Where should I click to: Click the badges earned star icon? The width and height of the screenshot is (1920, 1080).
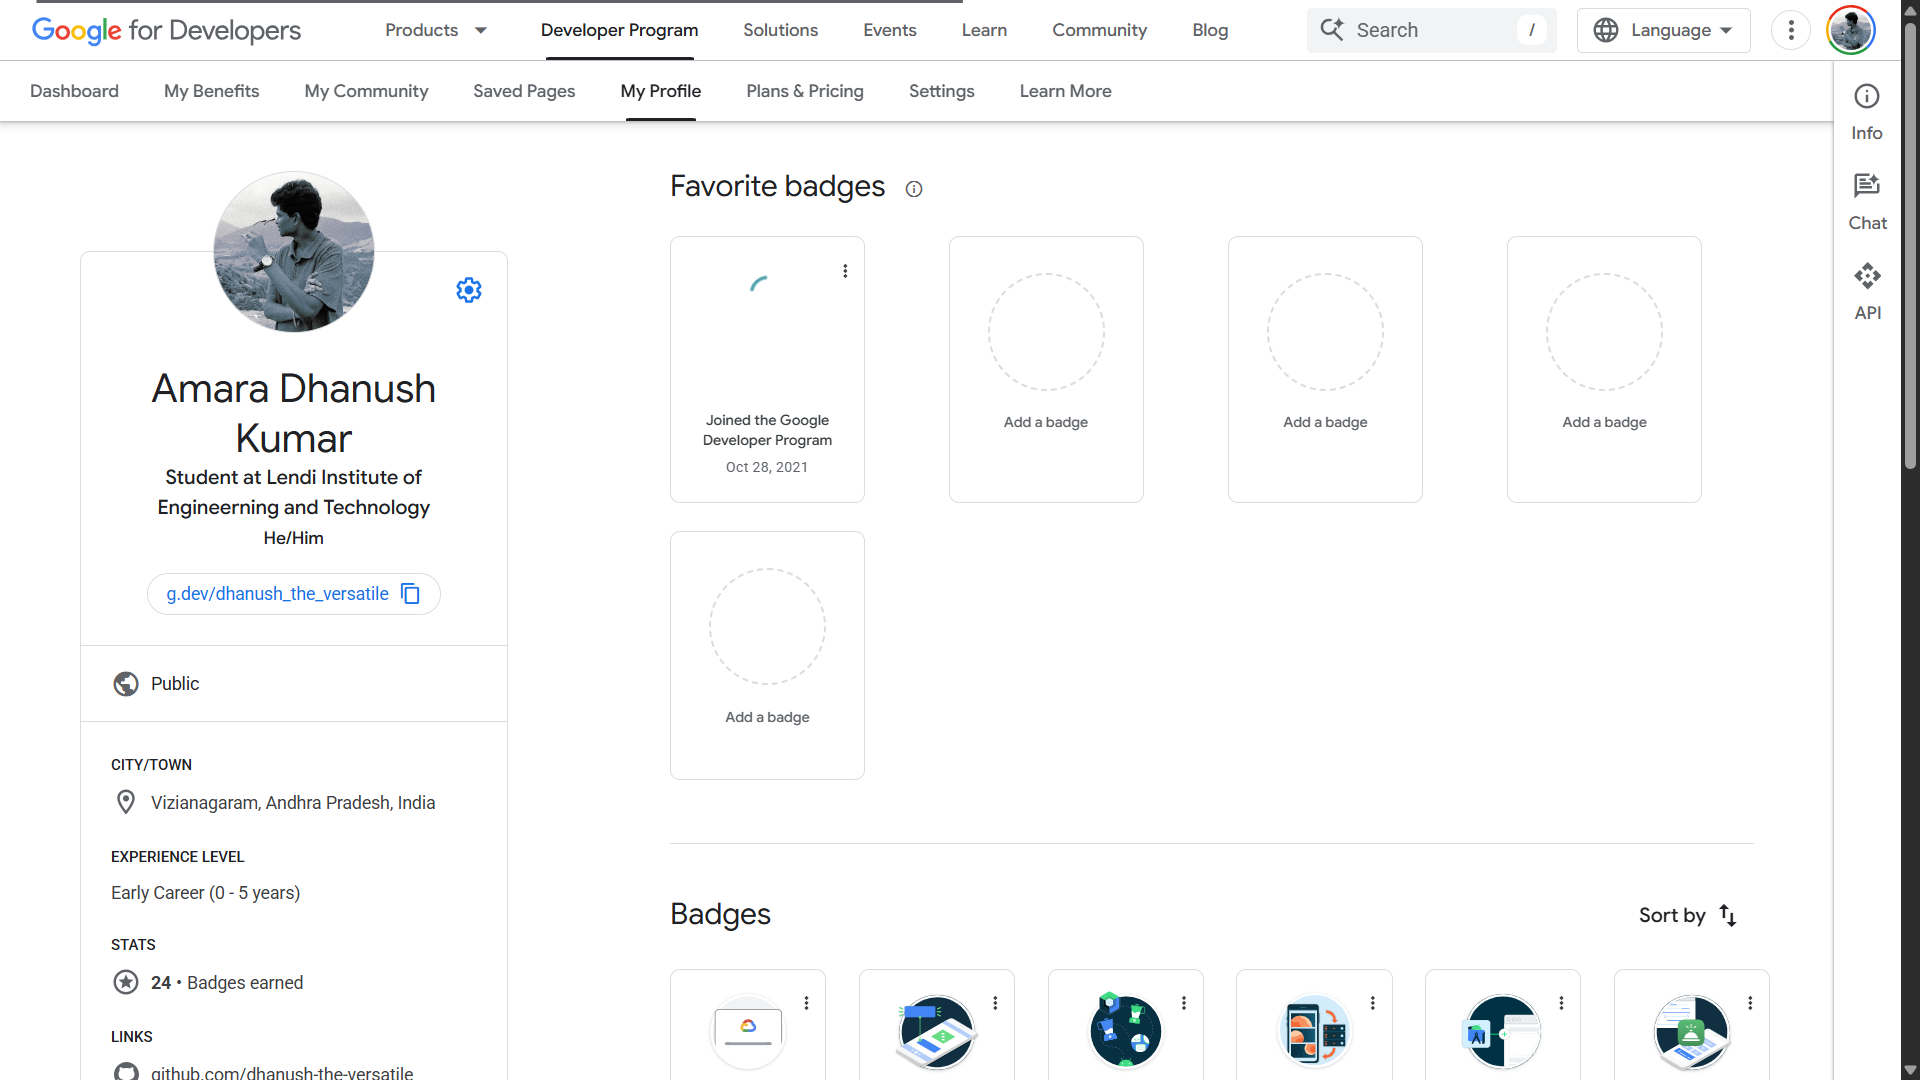(126, 983)
